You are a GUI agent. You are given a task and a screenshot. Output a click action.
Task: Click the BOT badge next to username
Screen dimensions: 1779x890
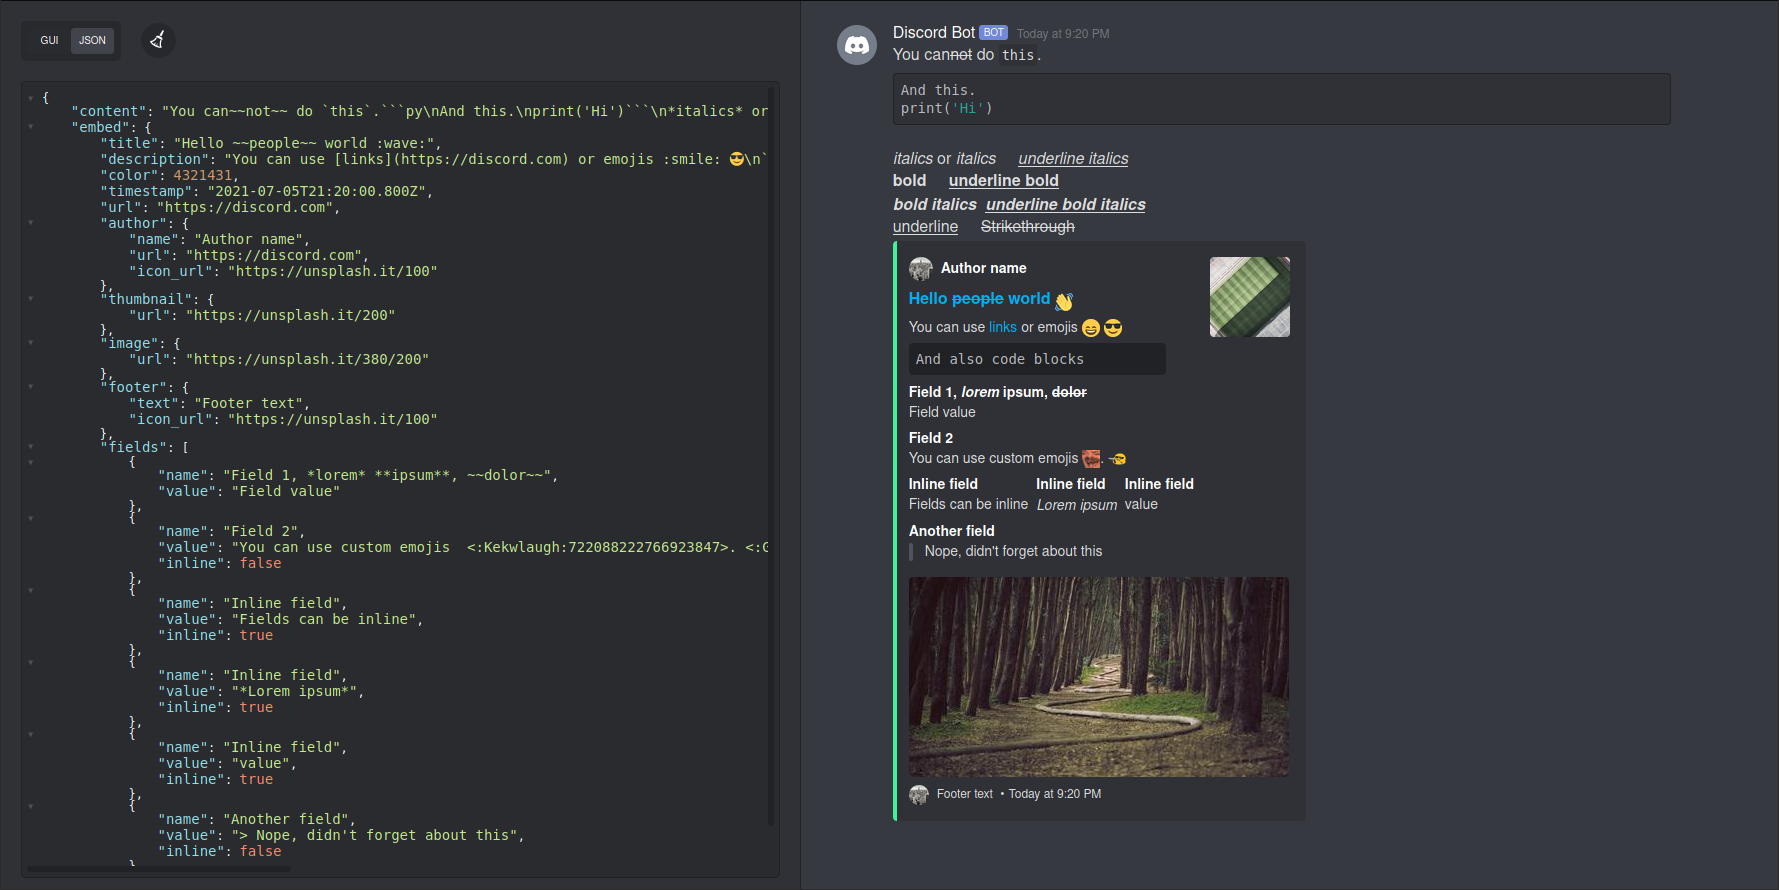coord(993,33)
